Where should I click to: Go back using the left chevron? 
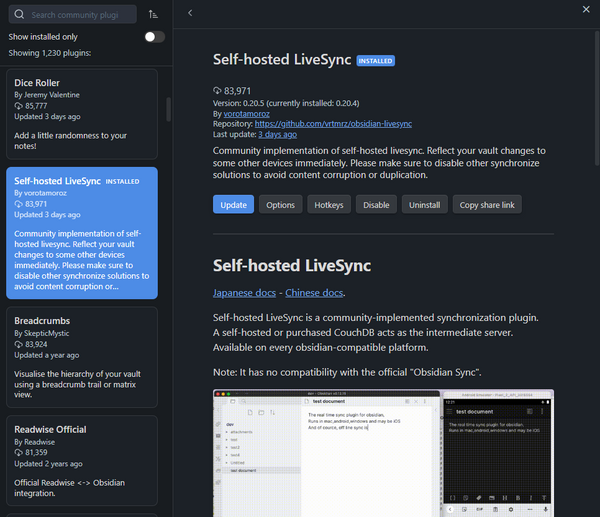click(190, 13)
